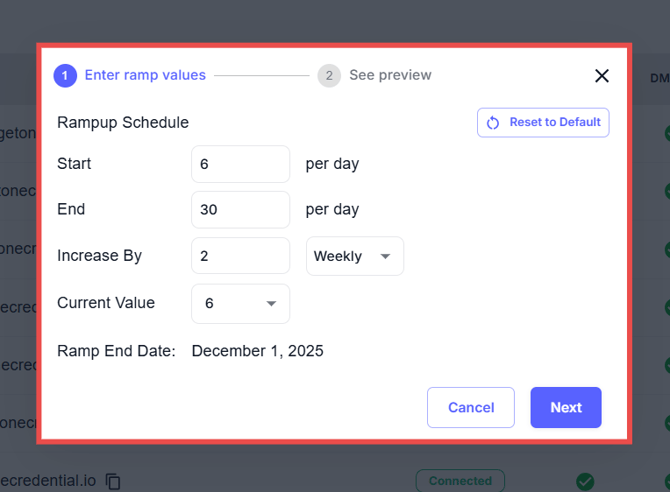This screenshot has height=492, width=670.
Task: Click the Increase By number field
Action: tap(240, 256)
